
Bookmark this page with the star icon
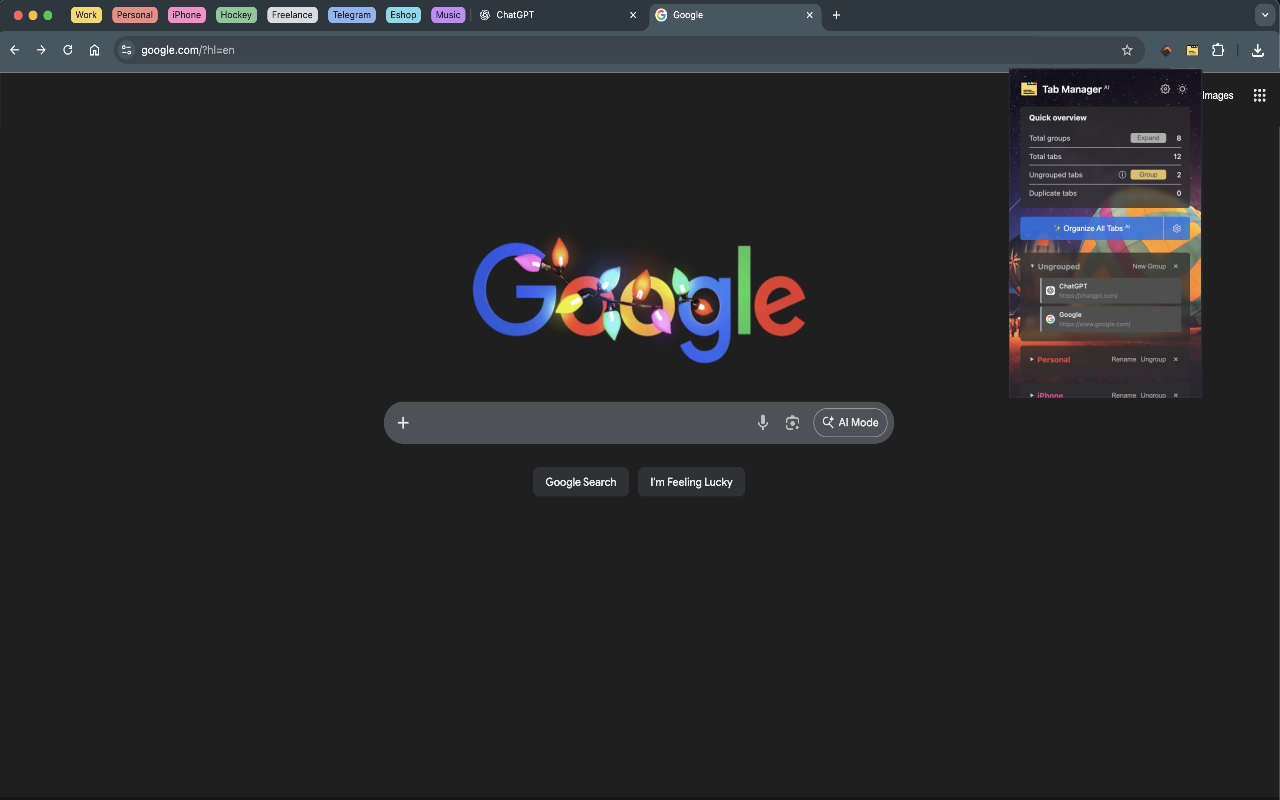tap(1127, 50)
